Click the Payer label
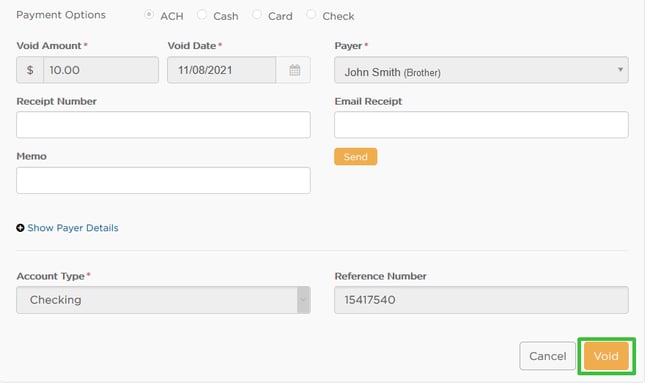This screenshot has height=387, width=650. (348, 46)
